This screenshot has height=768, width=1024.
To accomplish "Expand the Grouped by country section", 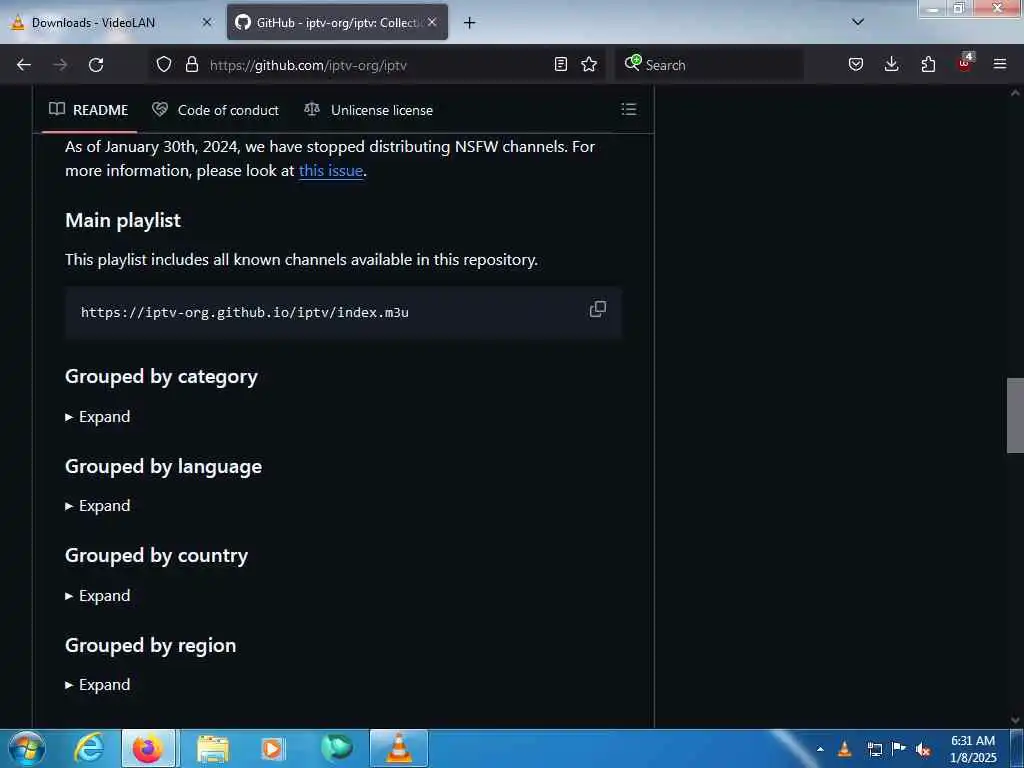I will click(98, 596).
